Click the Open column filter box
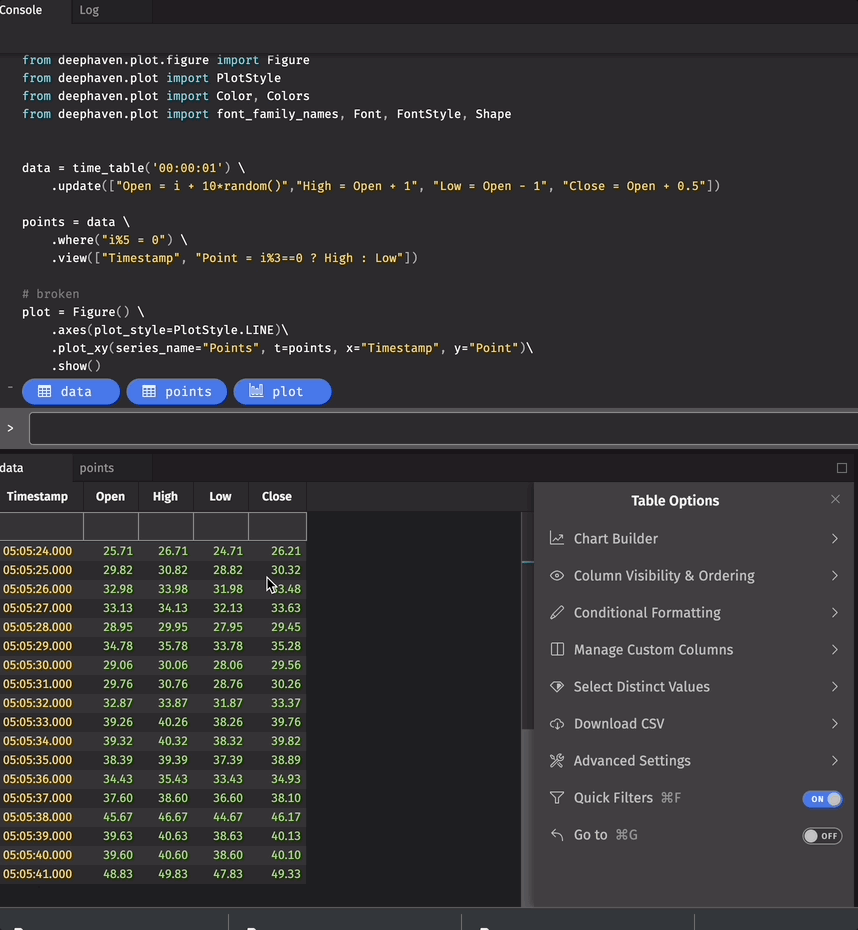 [111, 526]
